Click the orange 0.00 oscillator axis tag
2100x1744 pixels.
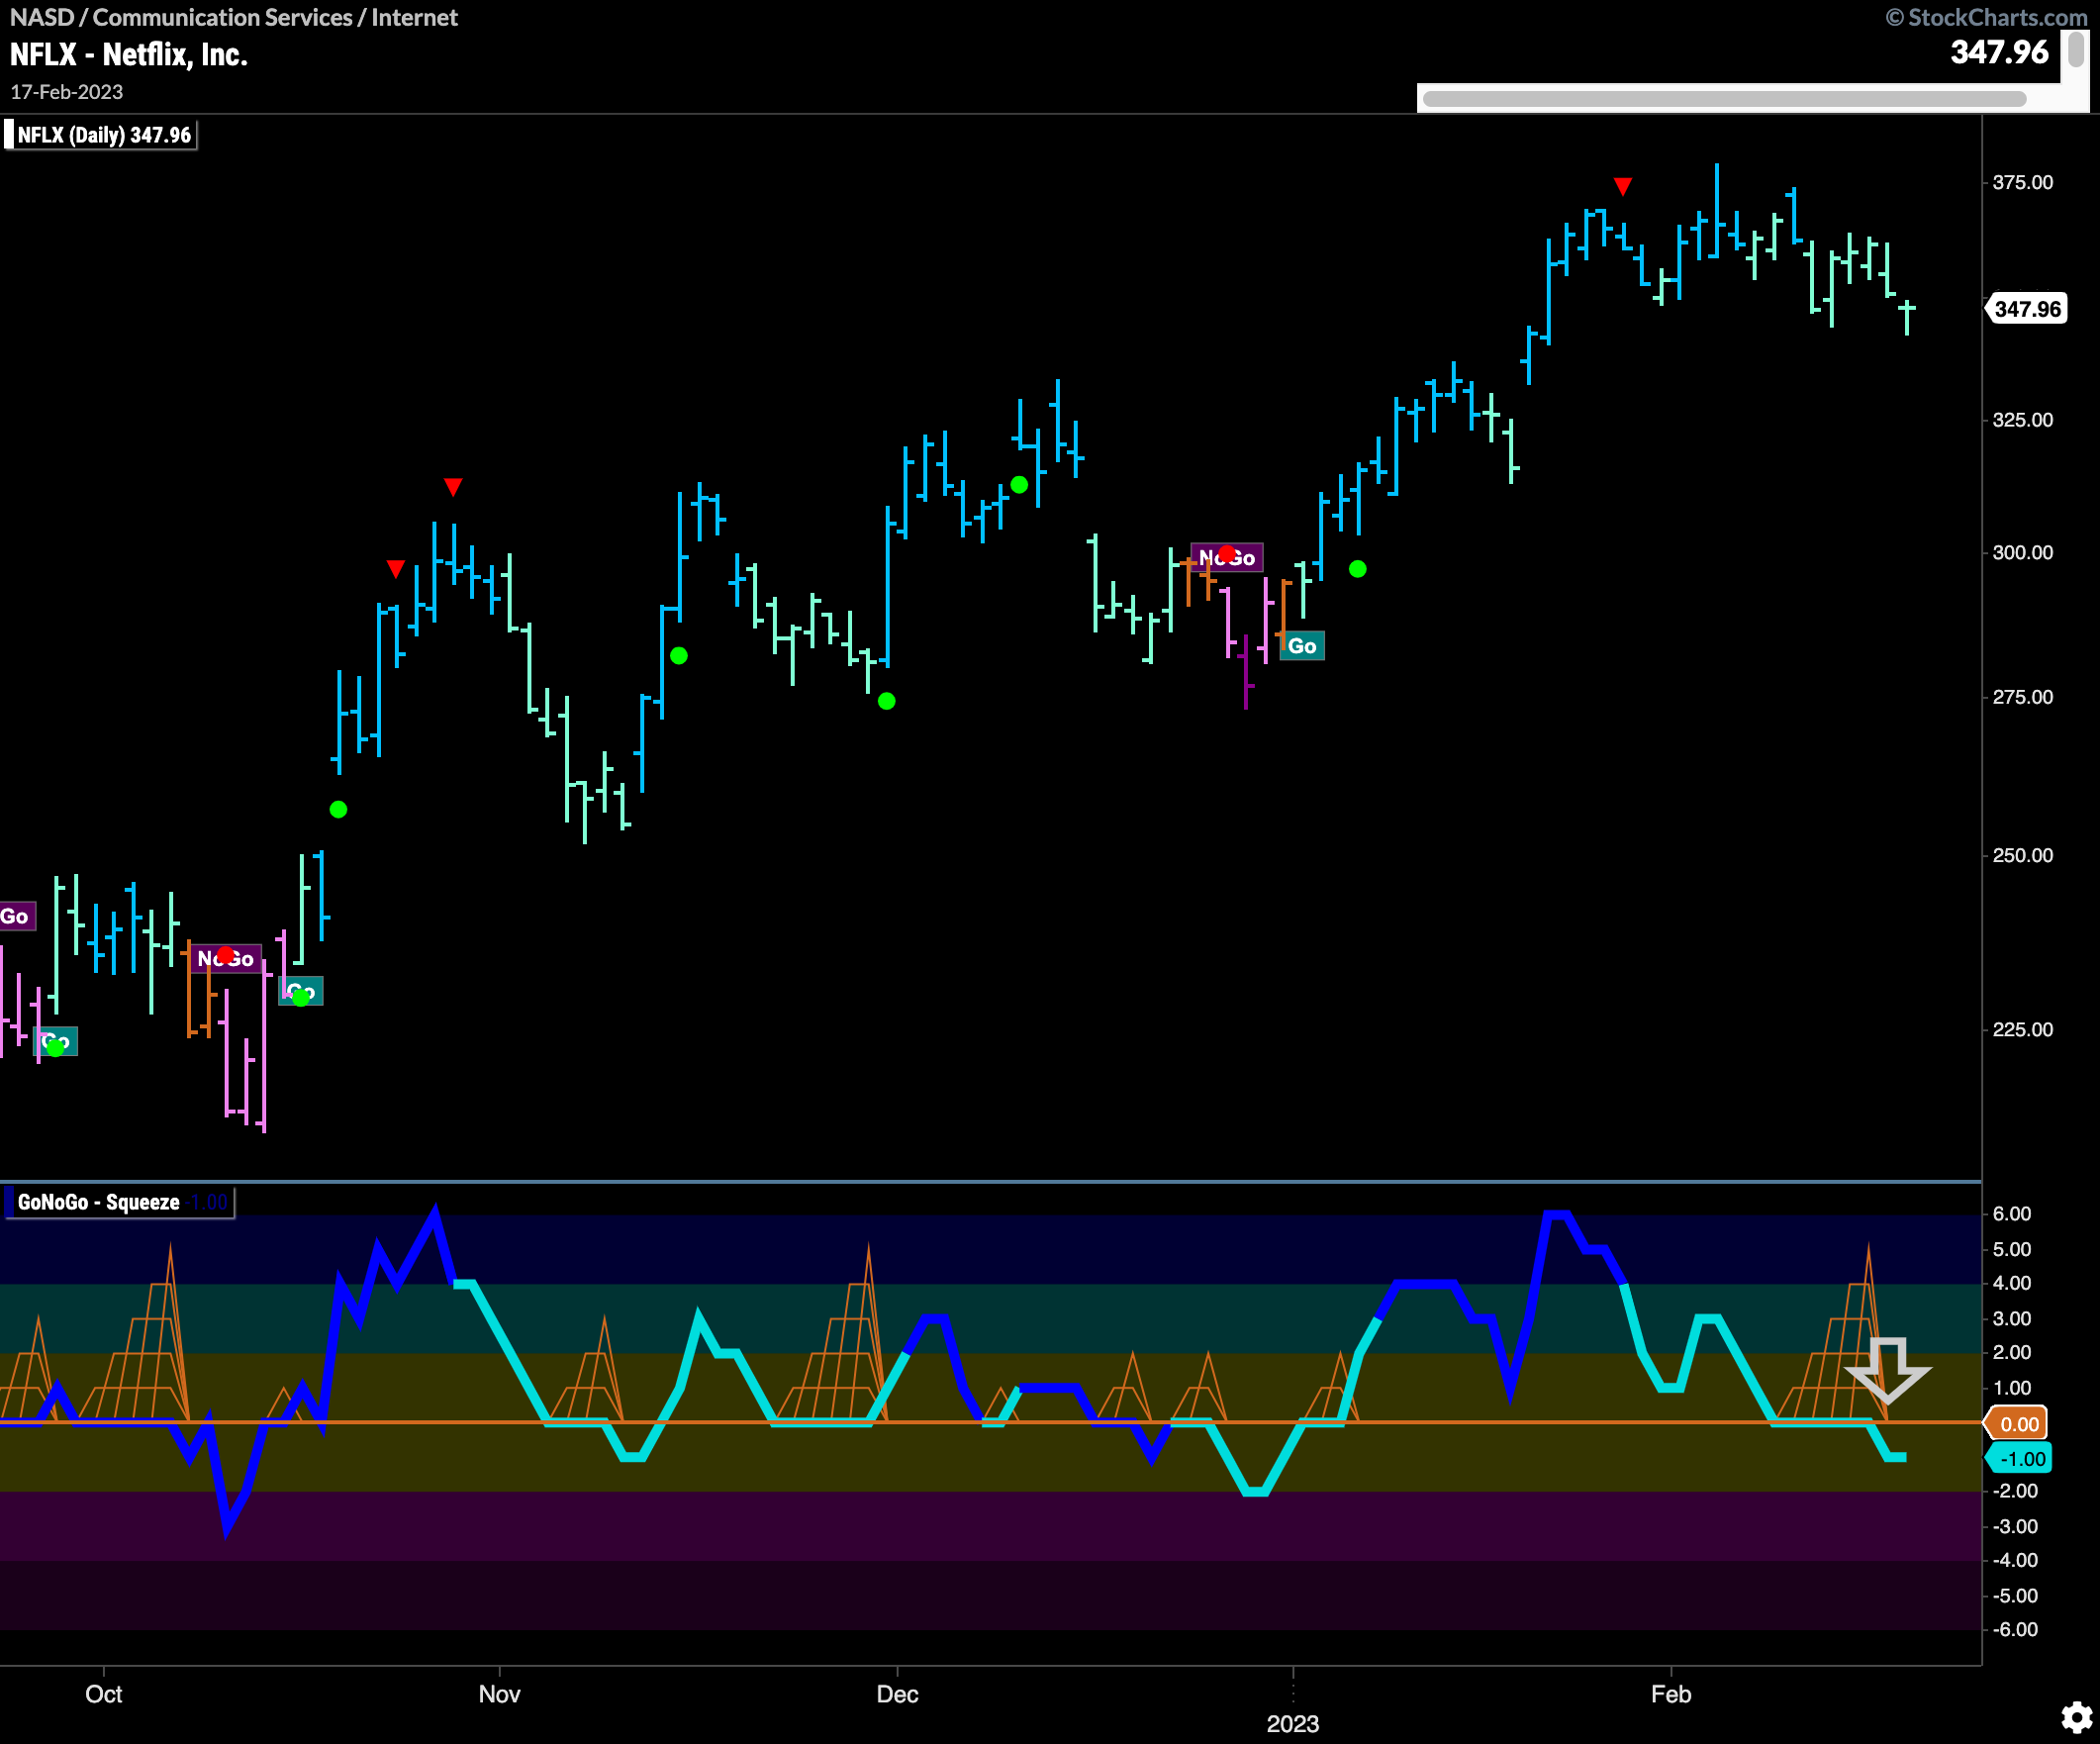[2018, 1424]
